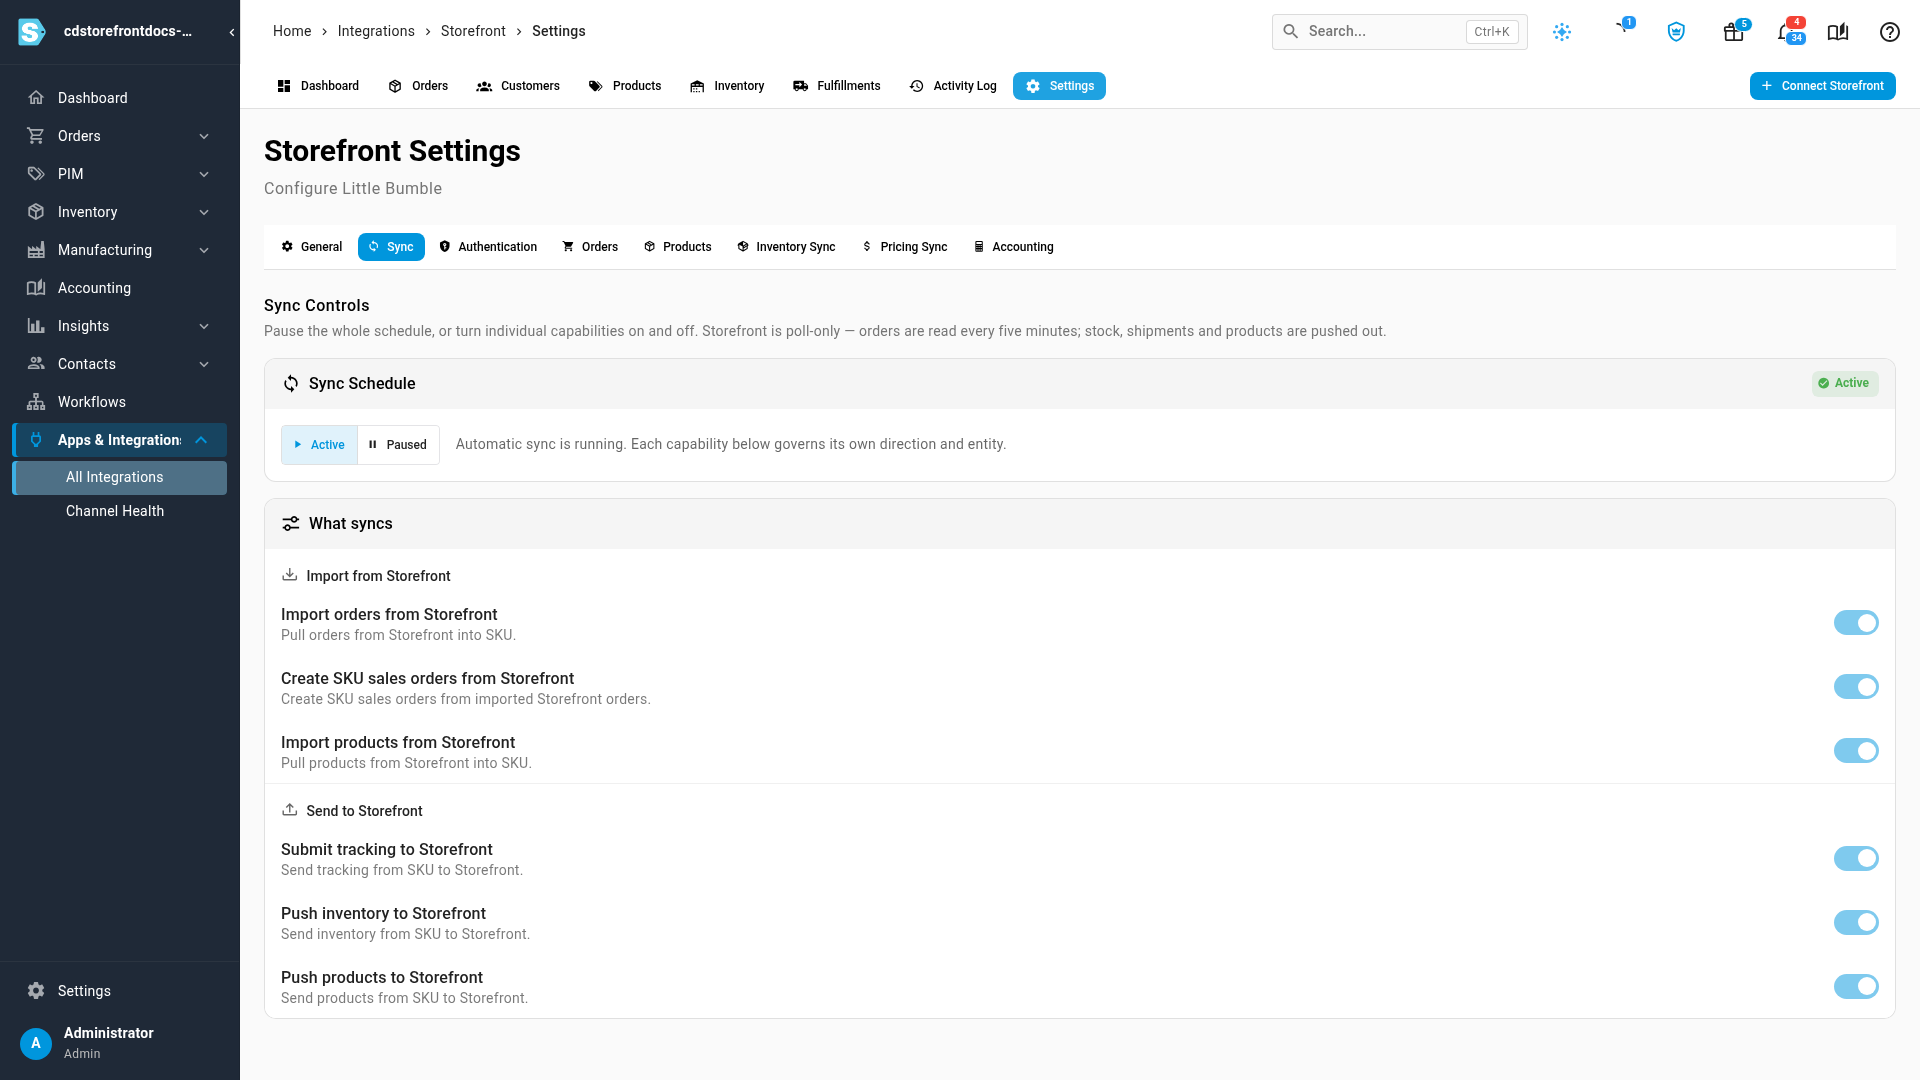Open Channel Health in sidebar
1920x1080 pixels.
point(119,511)
